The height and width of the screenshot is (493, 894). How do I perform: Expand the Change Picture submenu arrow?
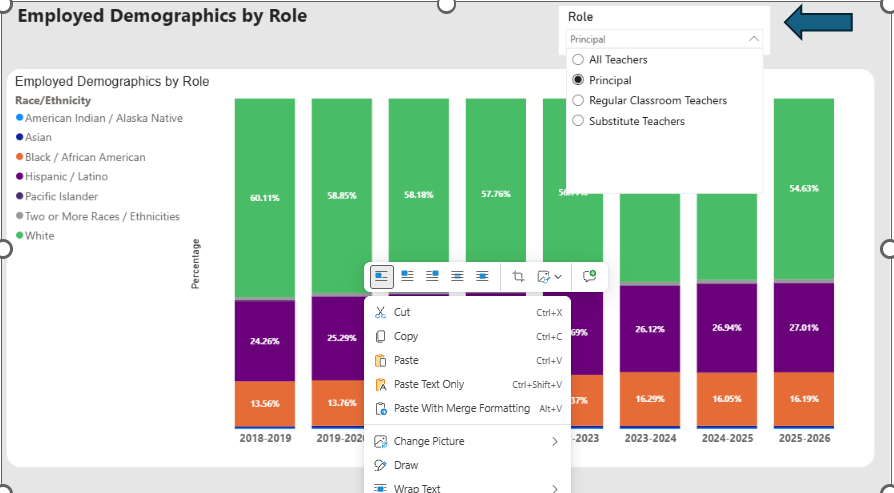pos(555,442)
